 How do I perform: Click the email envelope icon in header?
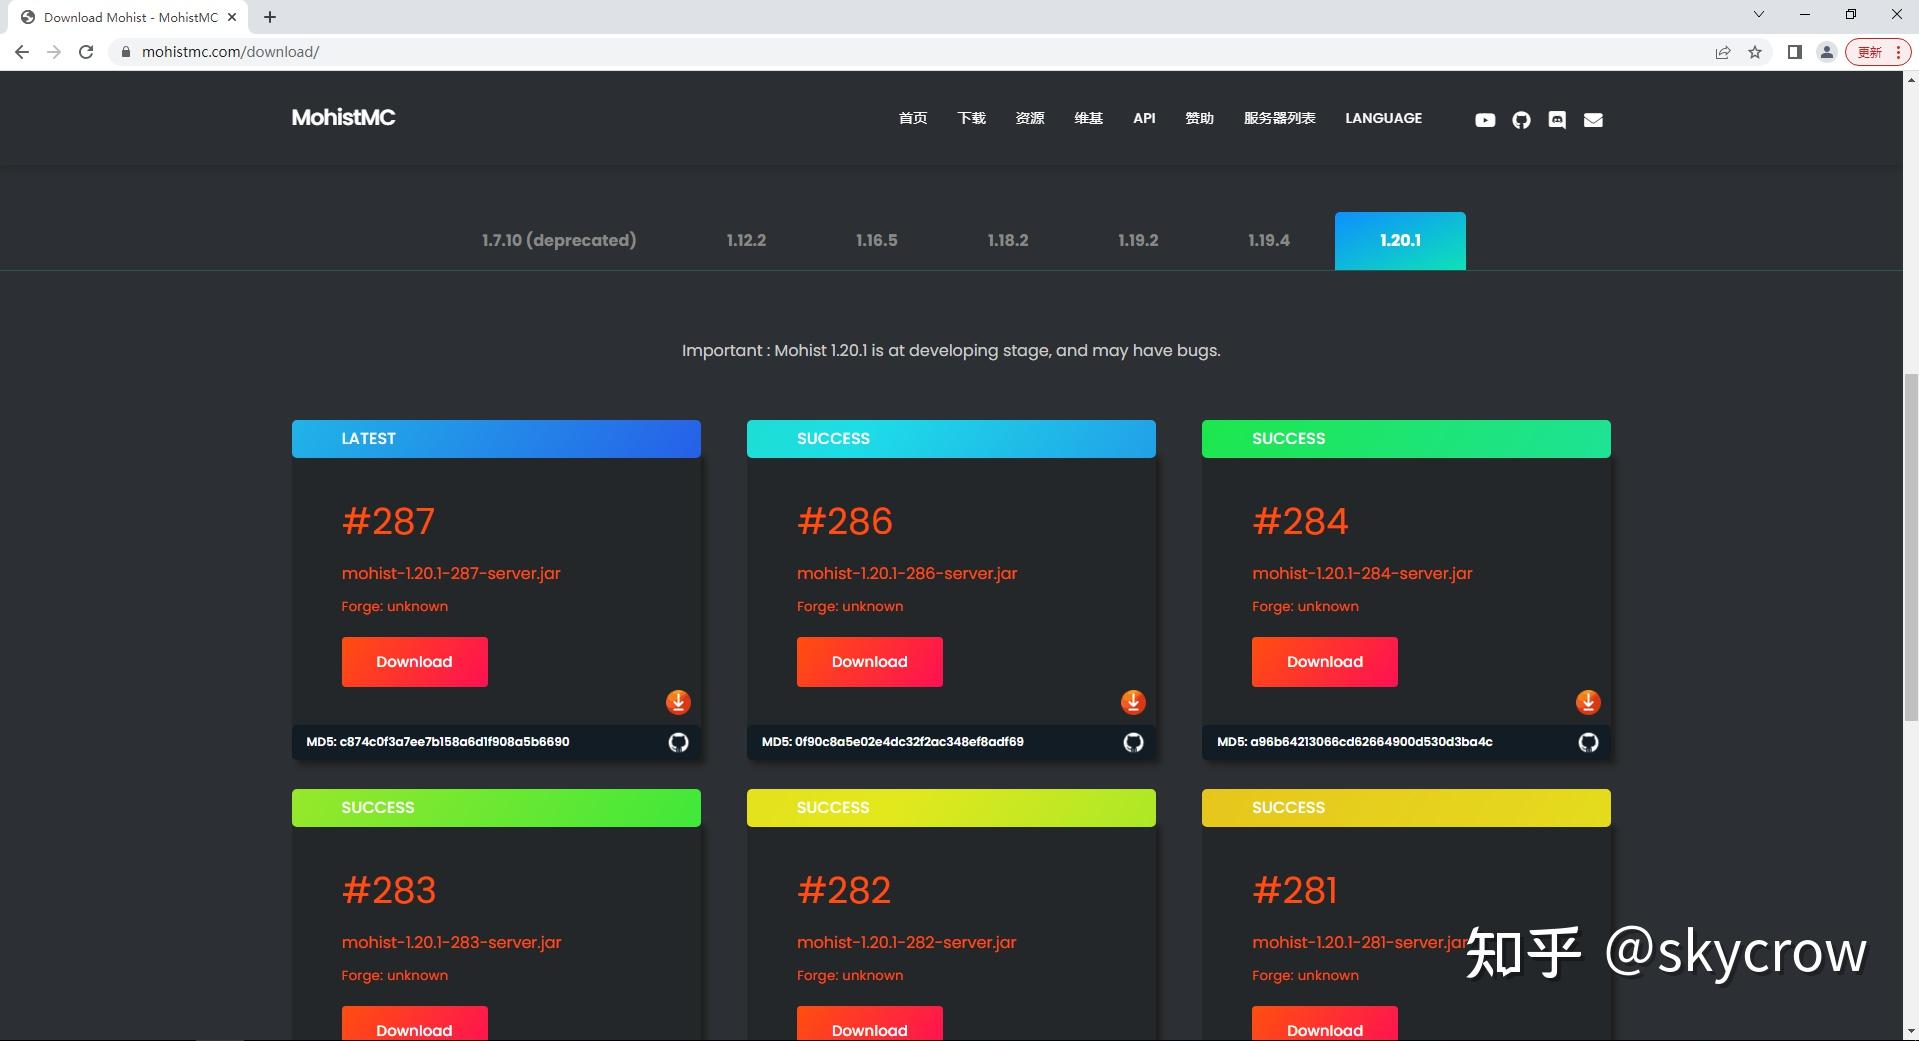[1593, 120]
